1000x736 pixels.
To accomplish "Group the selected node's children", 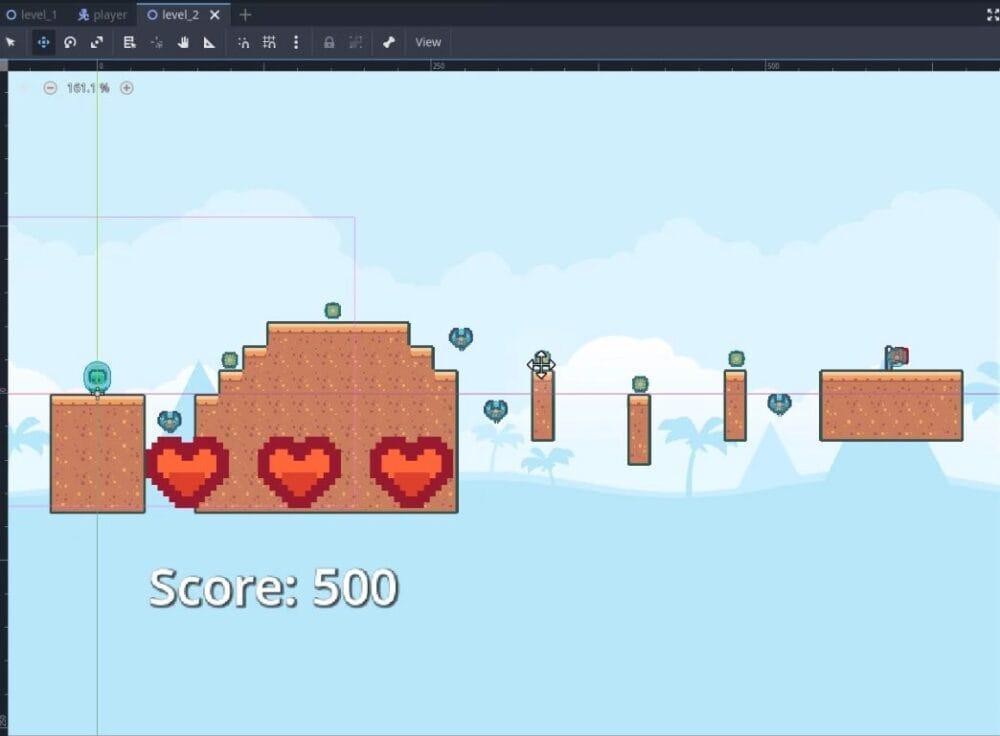I will (x=356, y=43).
